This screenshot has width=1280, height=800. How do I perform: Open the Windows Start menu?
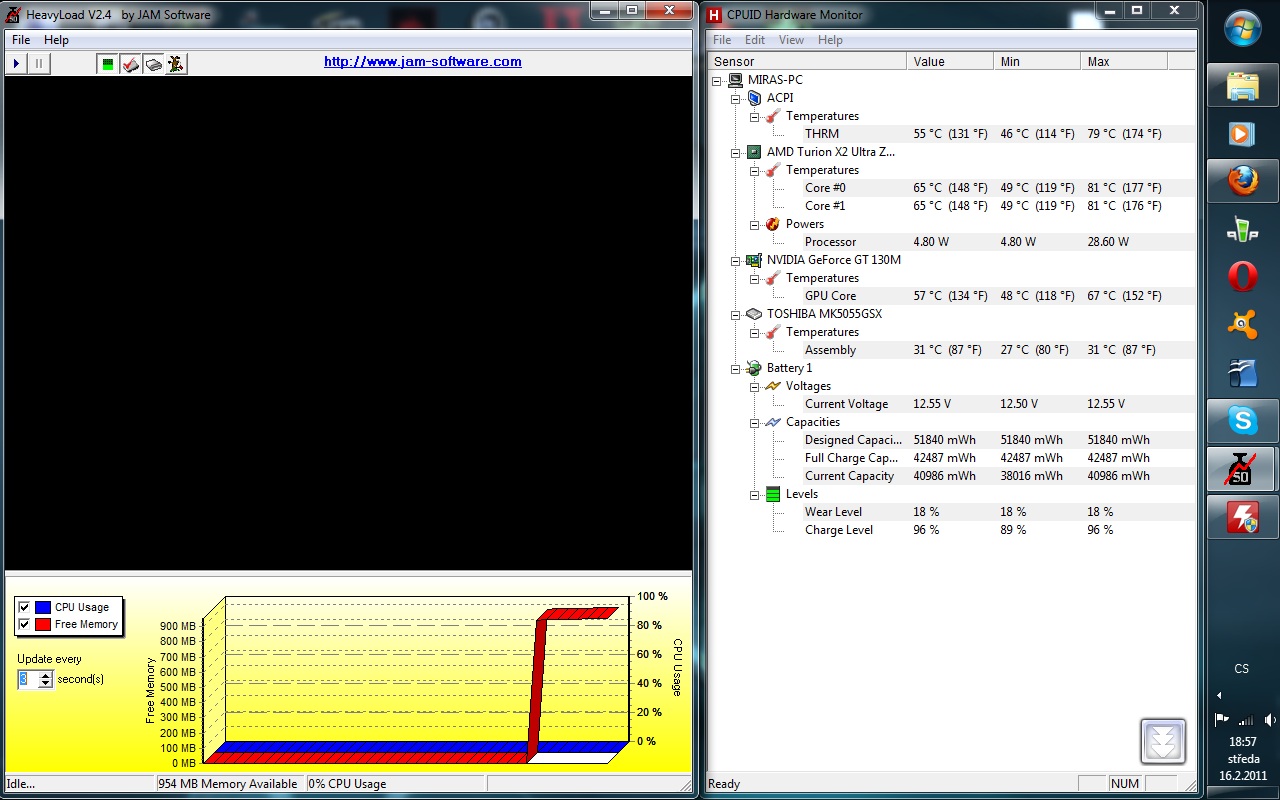tap(1243, 27)
